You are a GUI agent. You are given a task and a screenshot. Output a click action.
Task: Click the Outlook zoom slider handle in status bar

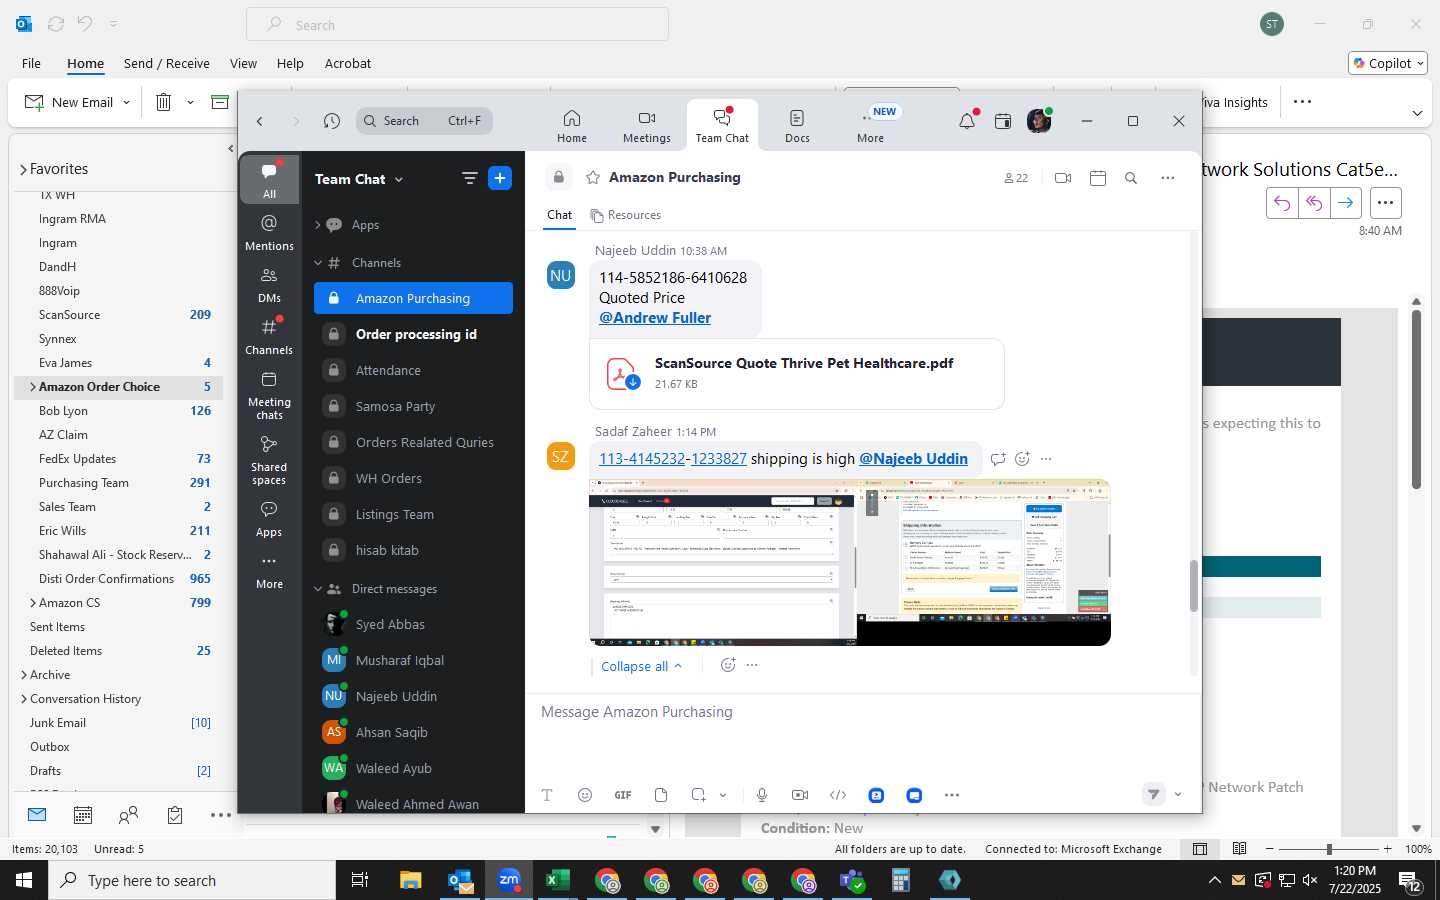click(x=1329, y=849)
